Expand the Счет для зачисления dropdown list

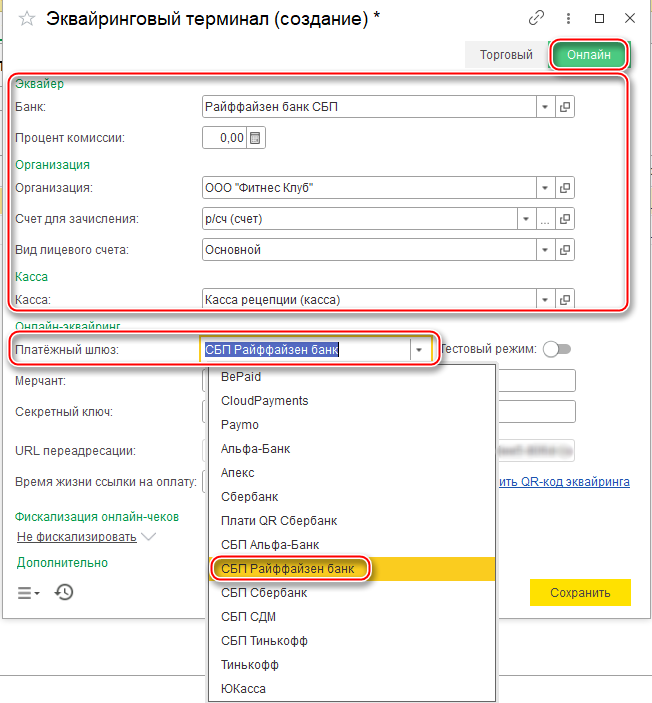coord(526,219)
